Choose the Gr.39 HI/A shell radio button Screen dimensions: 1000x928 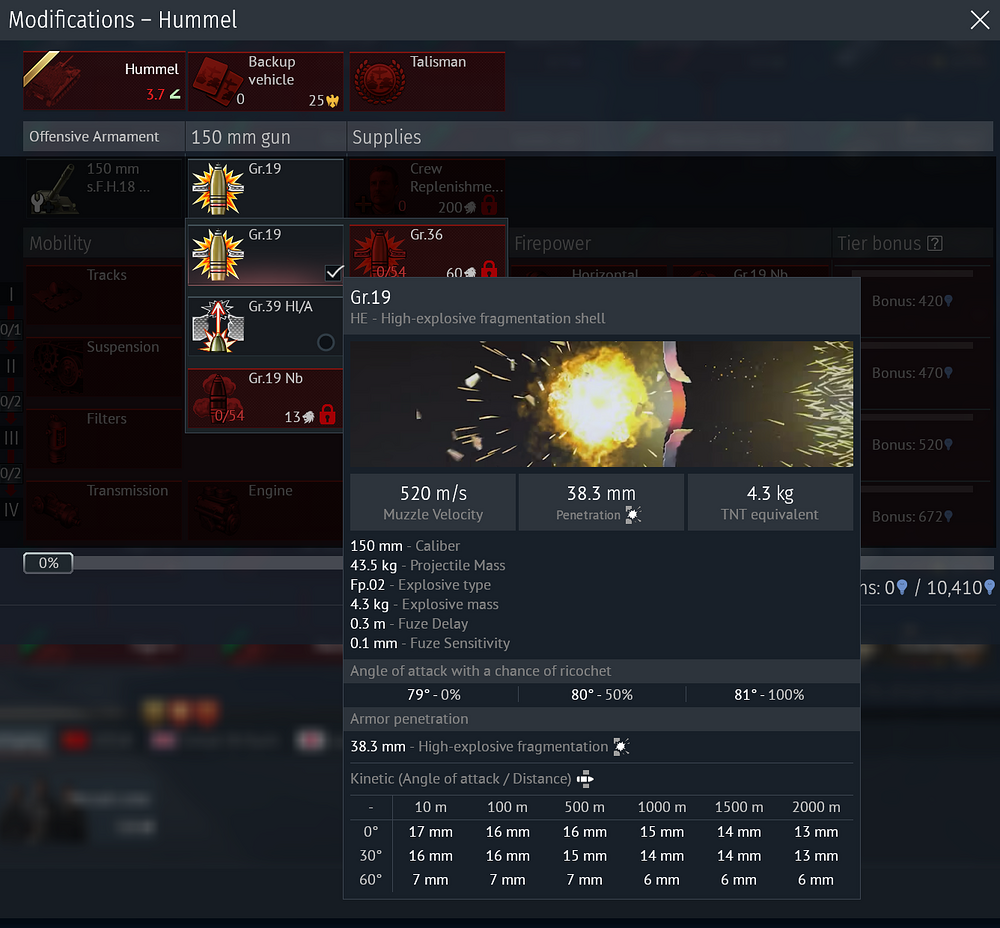coord(326,342)
